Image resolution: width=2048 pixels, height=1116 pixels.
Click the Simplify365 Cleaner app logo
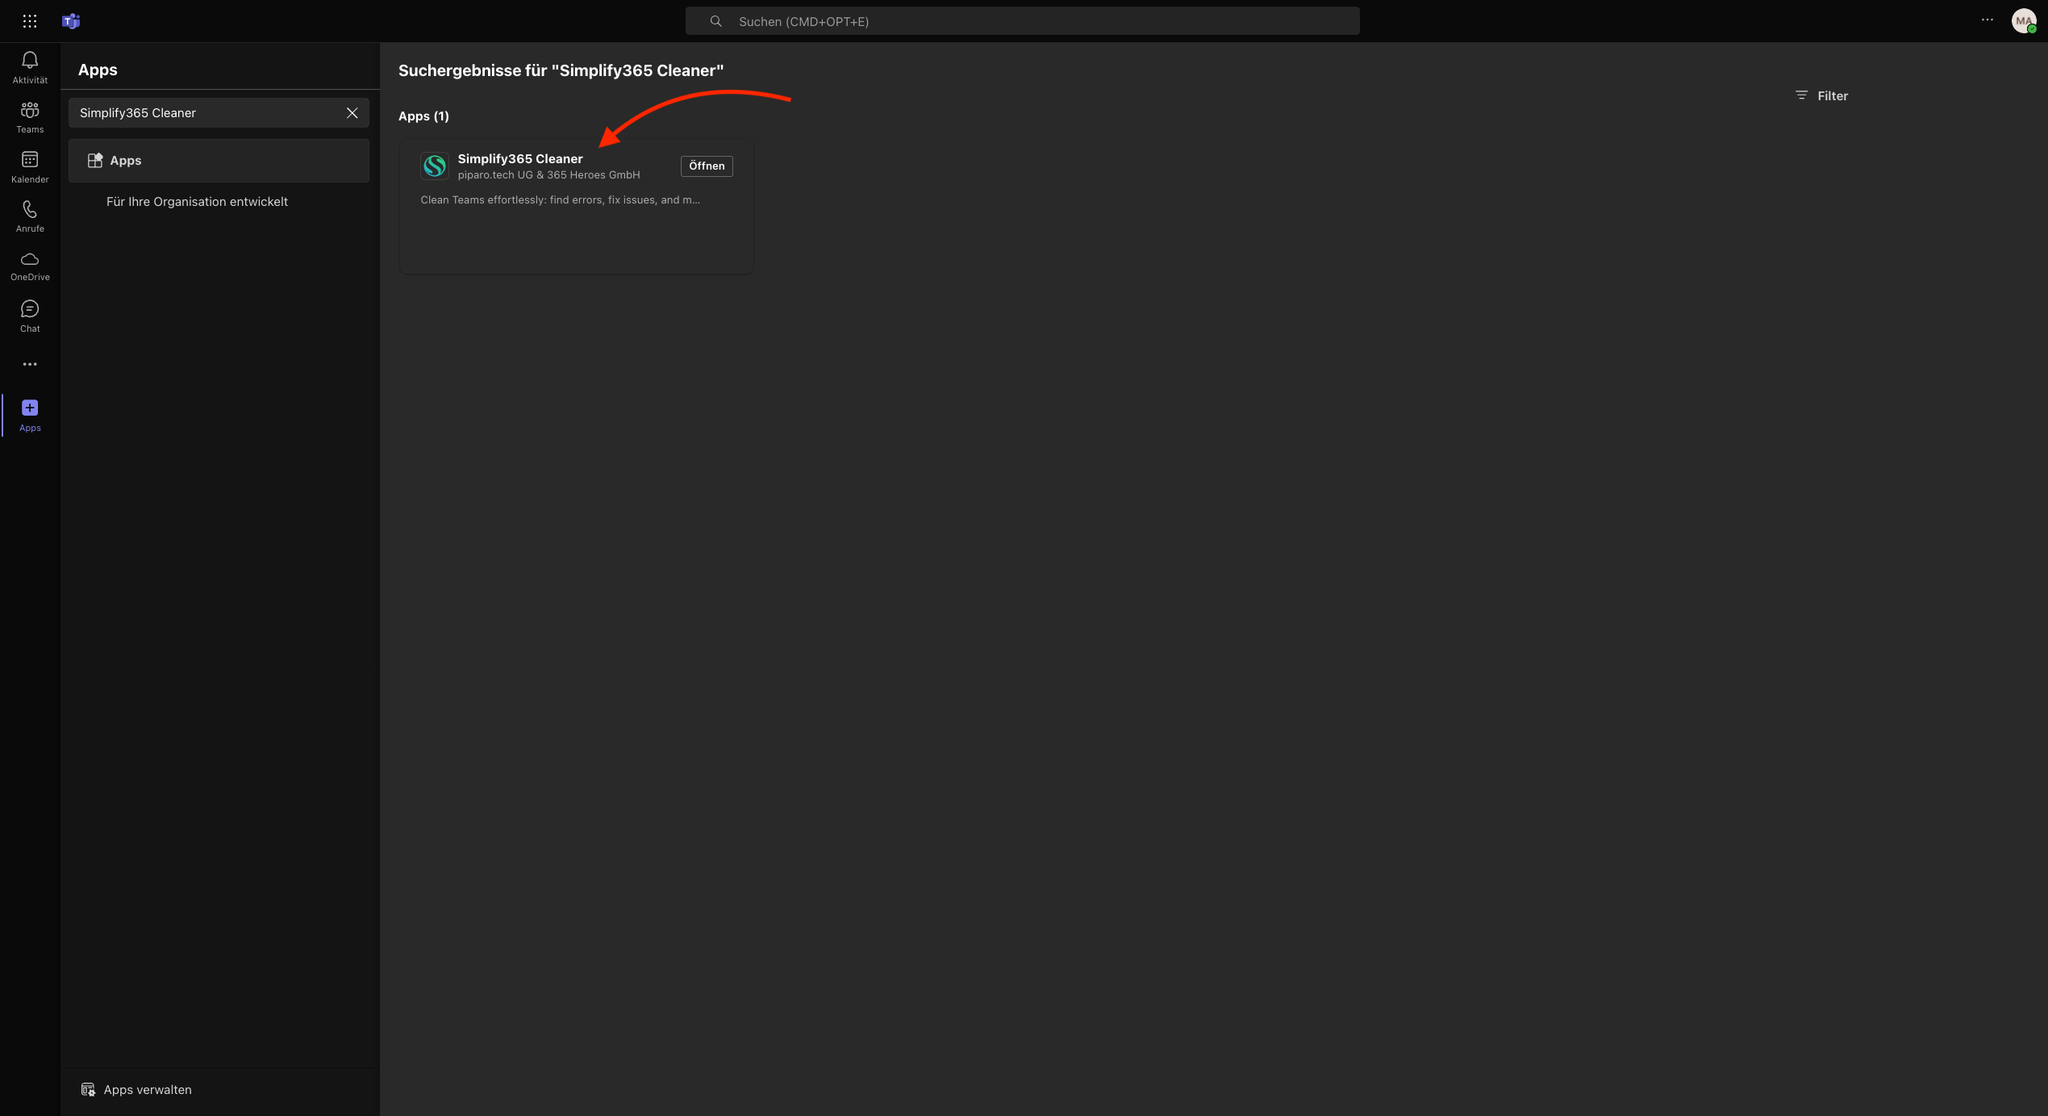(x=435, y=166)
